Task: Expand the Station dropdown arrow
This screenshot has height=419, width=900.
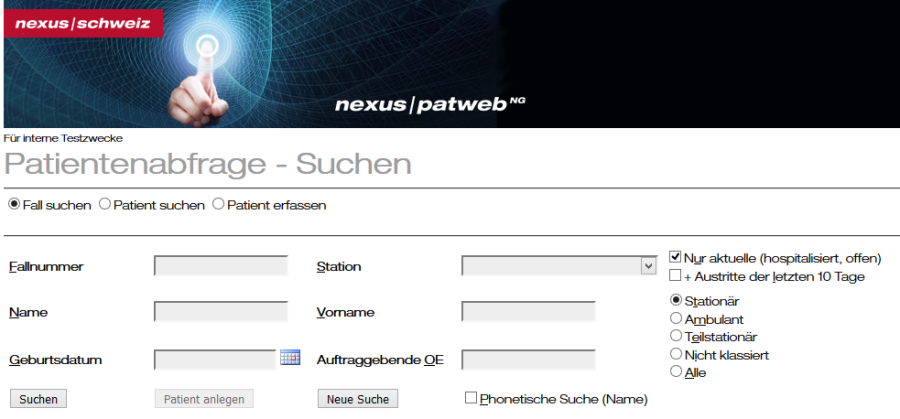Action: pyautogui.click(x=649, y=266)
